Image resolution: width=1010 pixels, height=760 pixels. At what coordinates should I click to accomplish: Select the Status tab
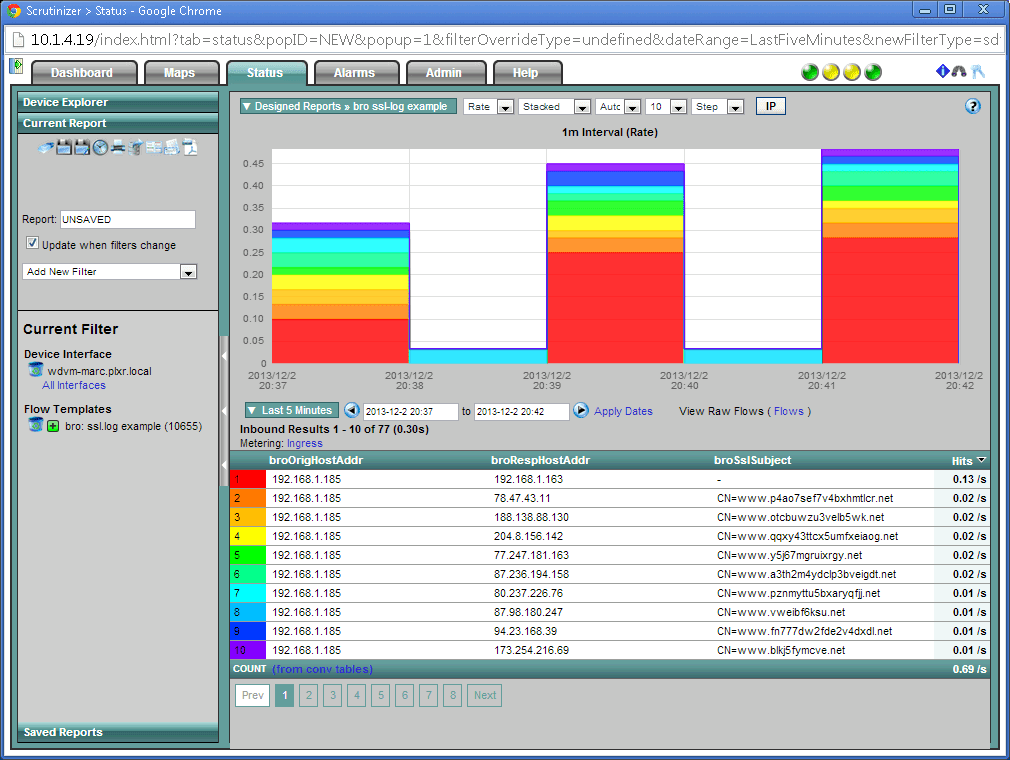[267, 73]
